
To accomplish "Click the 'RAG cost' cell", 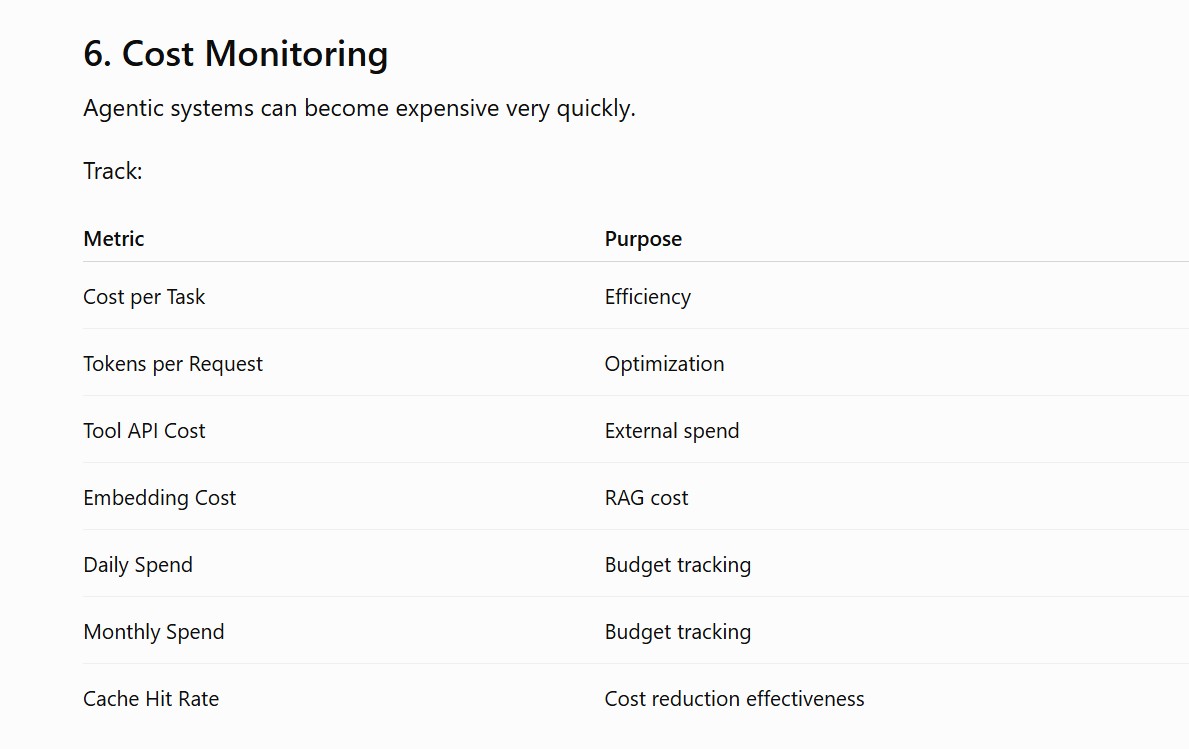I will pyautogui.click(x=646, y=498).
